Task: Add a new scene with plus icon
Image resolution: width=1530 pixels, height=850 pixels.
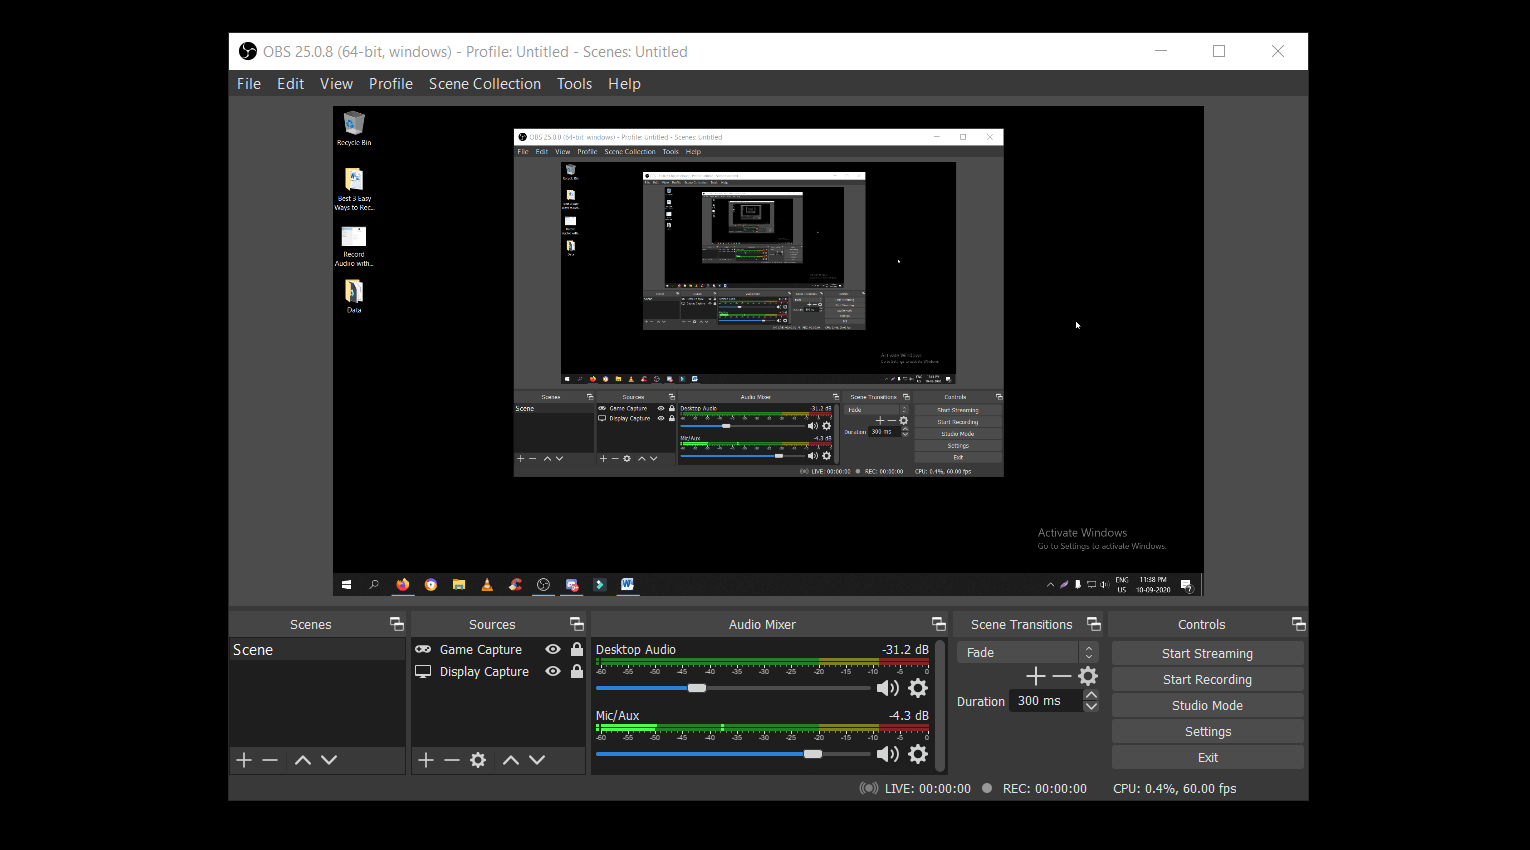Action: pos(244,760)
